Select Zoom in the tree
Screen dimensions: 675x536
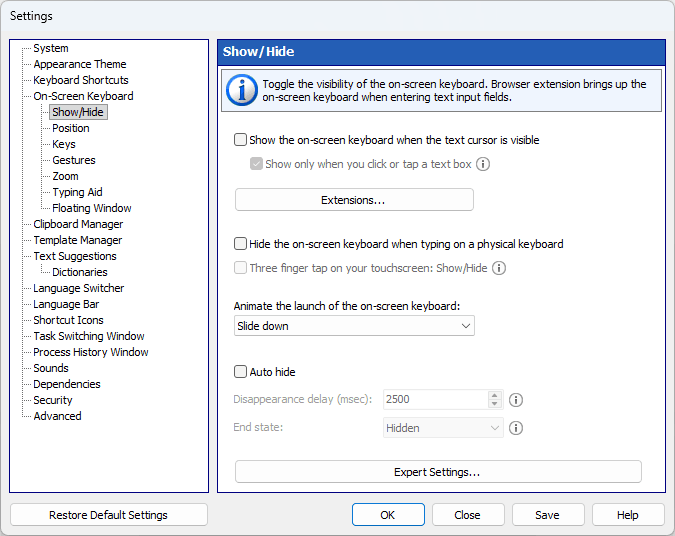pos(65,176)
